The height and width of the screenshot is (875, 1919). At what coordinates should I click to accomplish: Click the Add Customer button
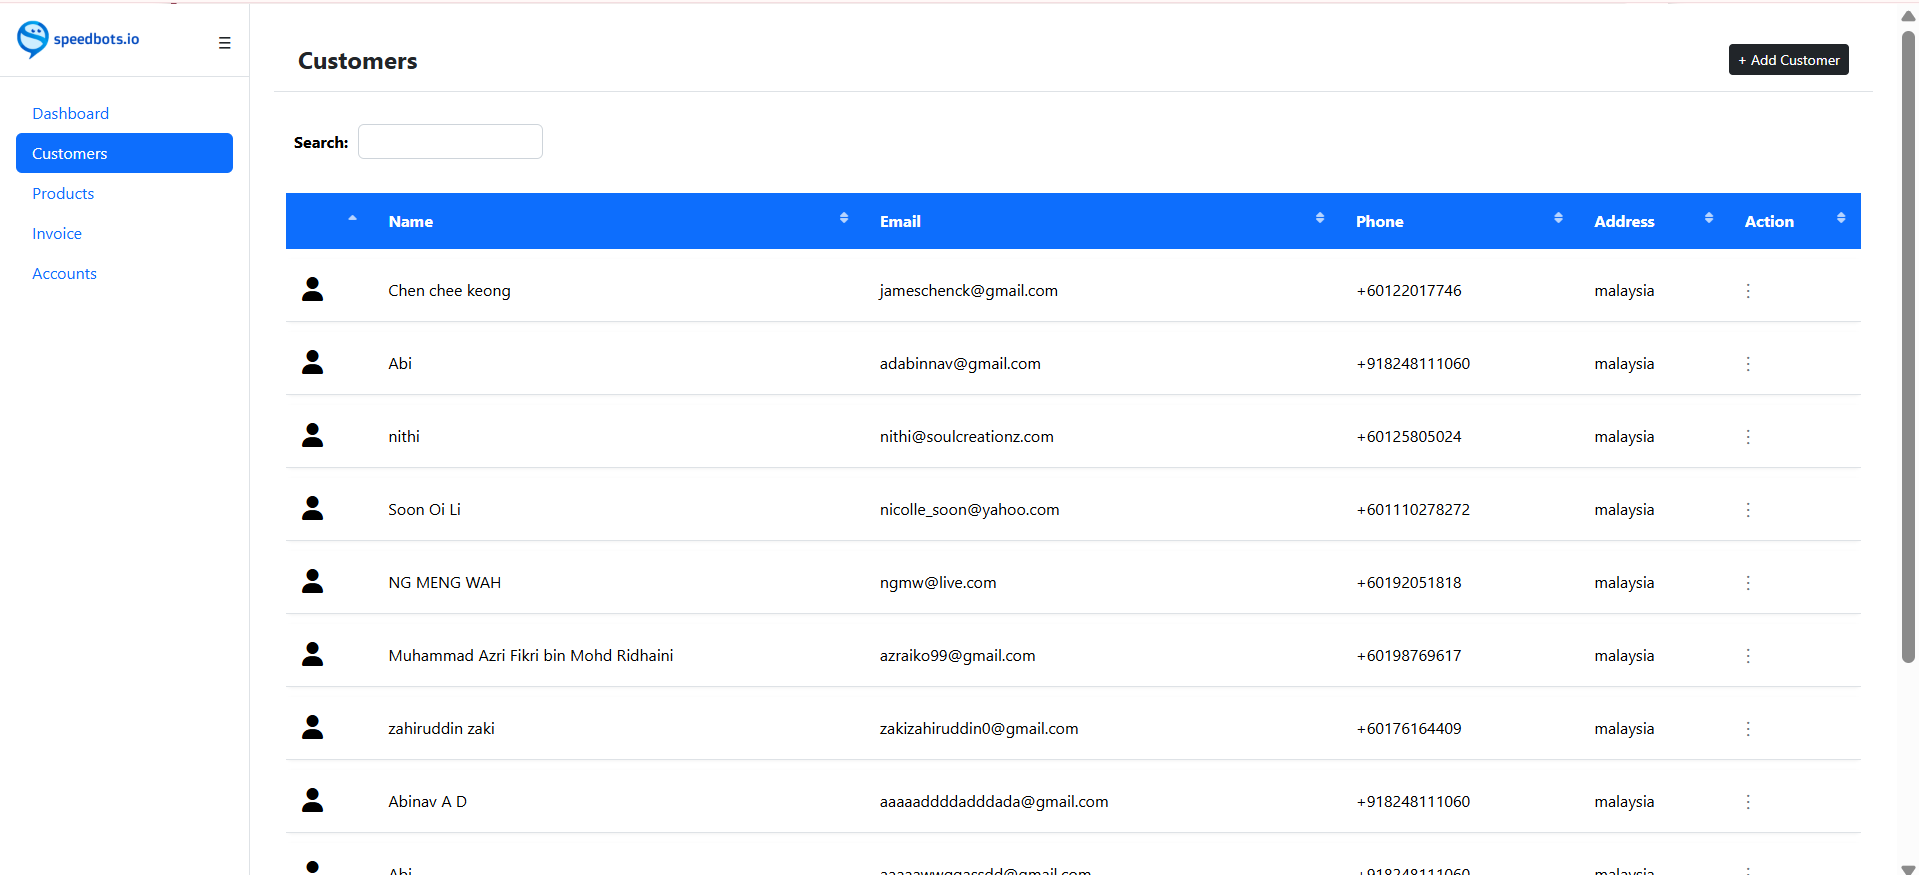1788,60
